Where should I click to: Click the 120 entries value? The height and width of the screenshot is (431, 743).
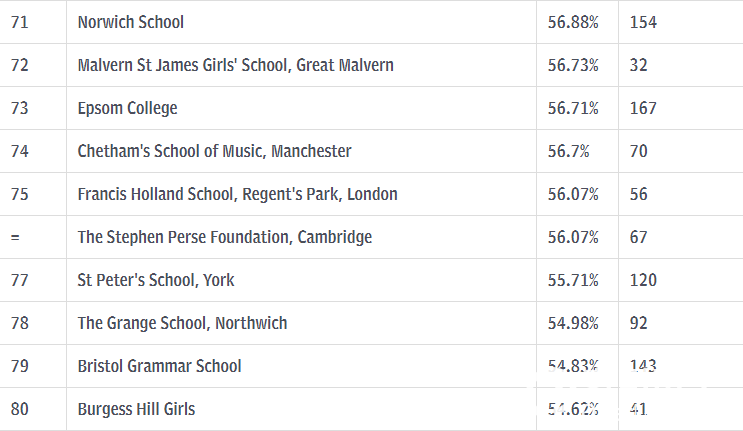[x=643, y=280]
